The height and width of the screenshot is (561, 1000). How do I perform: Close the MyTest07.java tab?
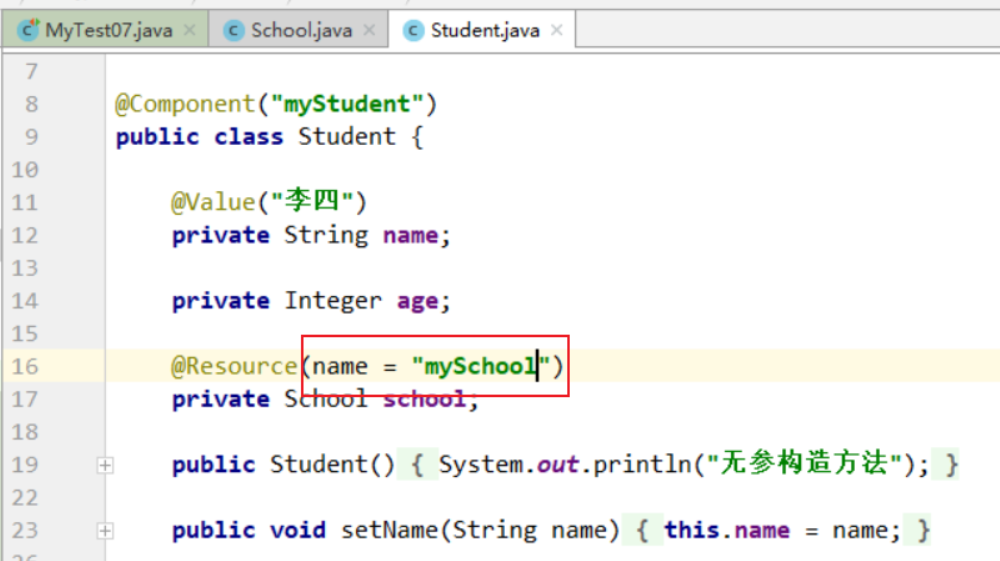tap(189, 30)
